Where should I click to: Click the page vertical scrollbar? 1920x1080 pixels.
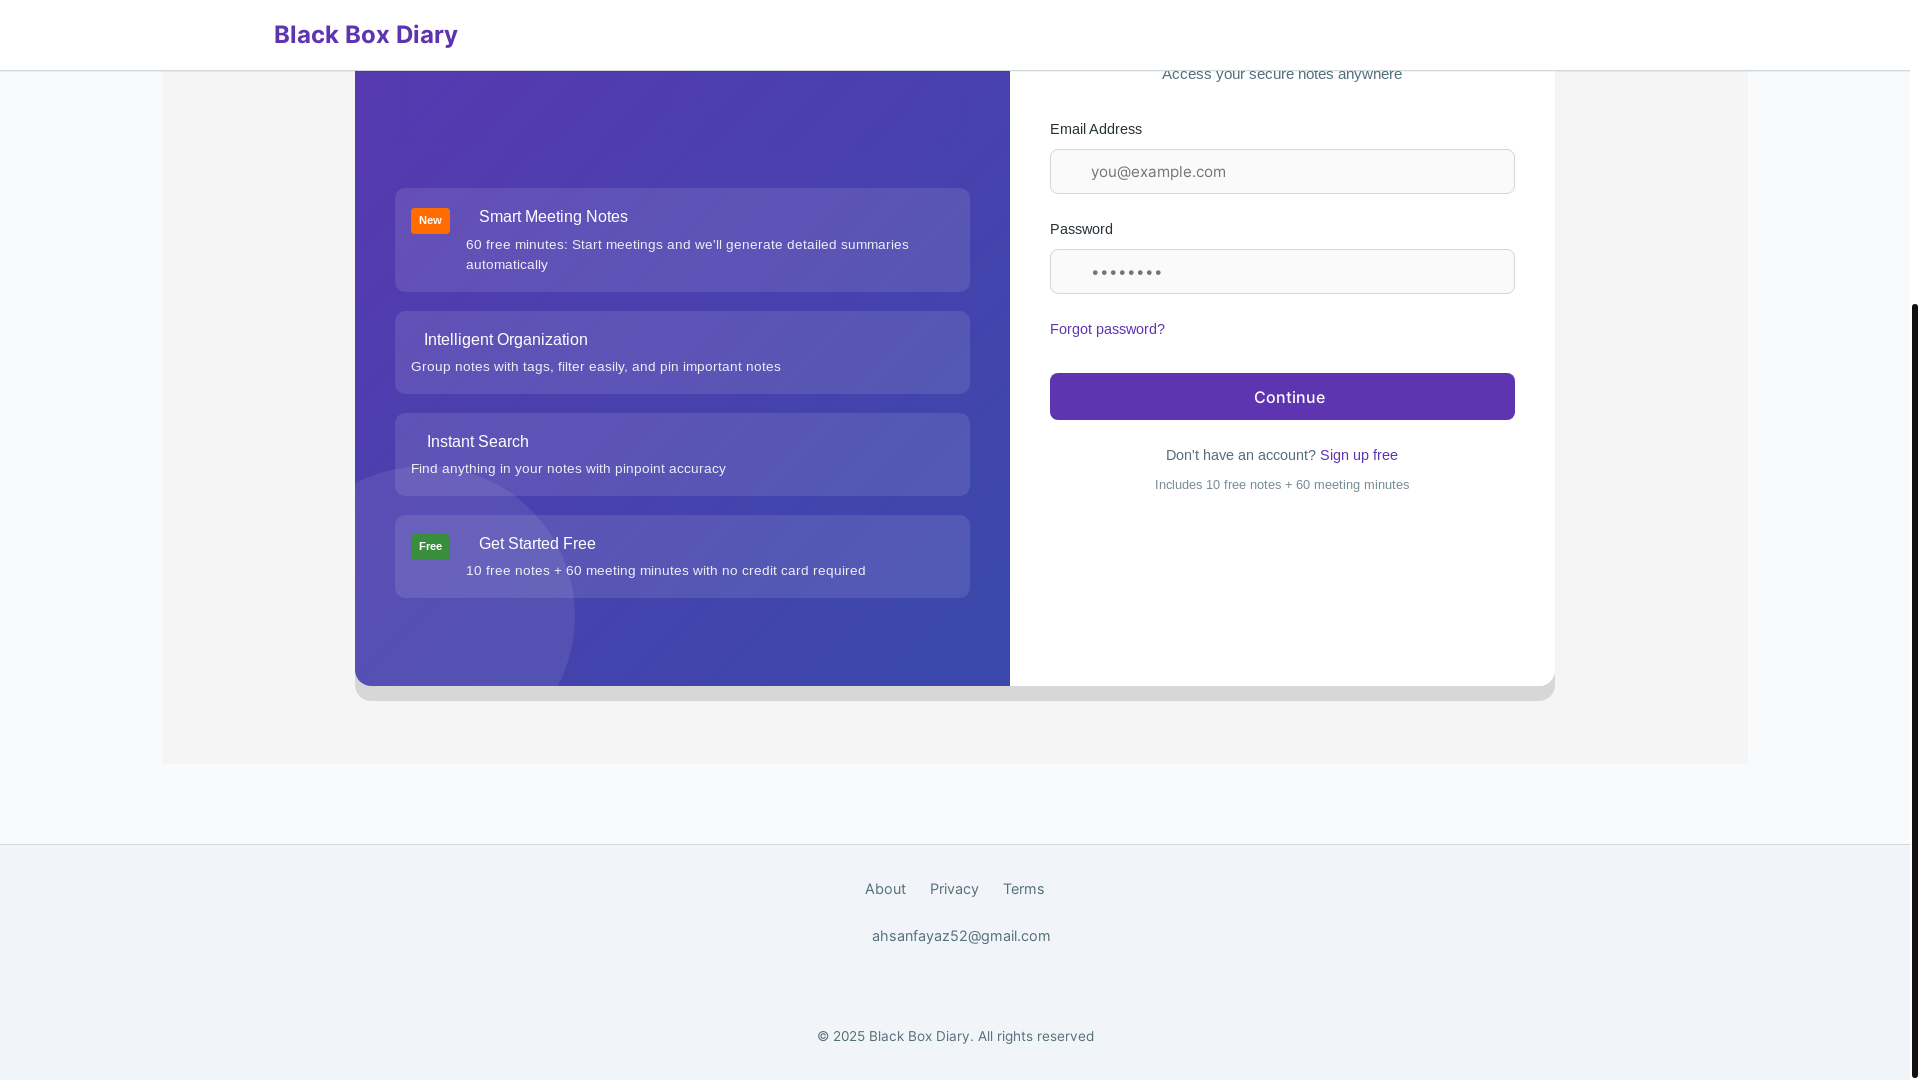1915,690
